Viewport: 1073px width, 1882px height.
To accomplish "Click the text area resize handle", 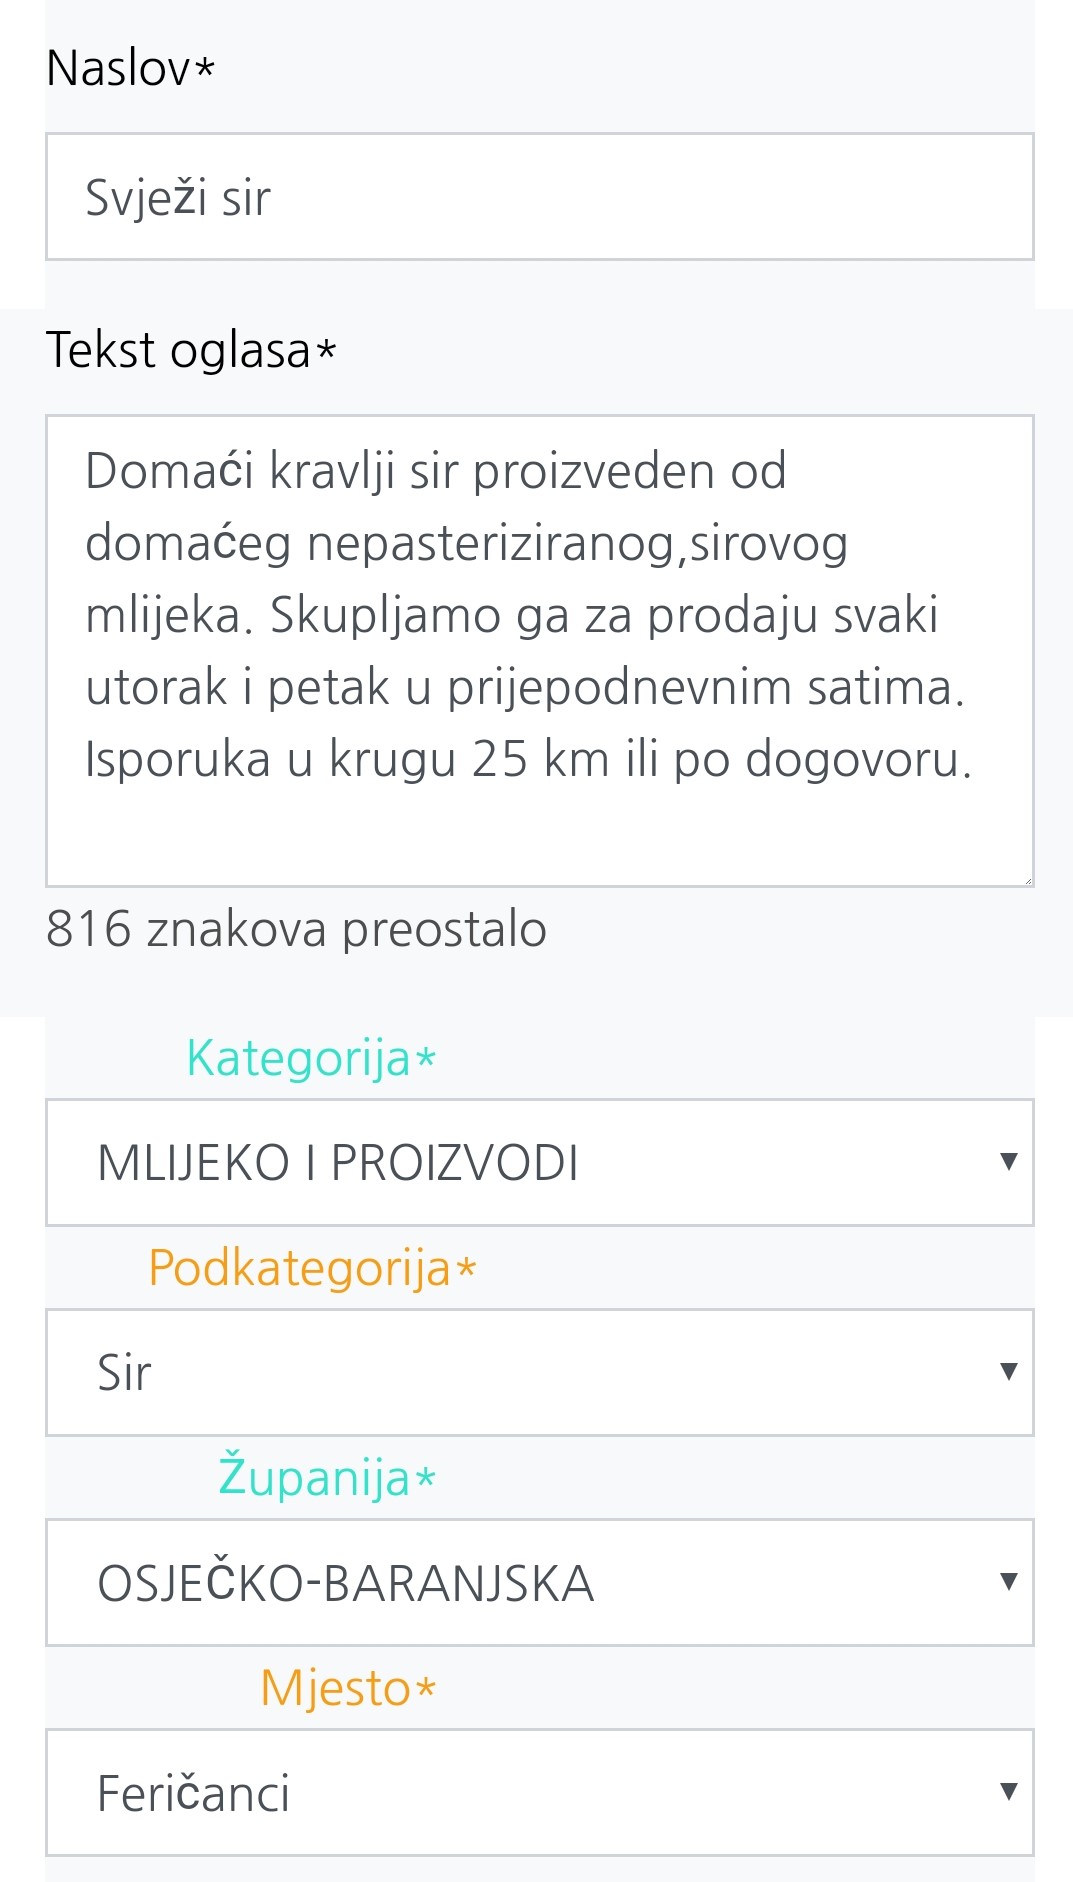I will coord(1027,880).
